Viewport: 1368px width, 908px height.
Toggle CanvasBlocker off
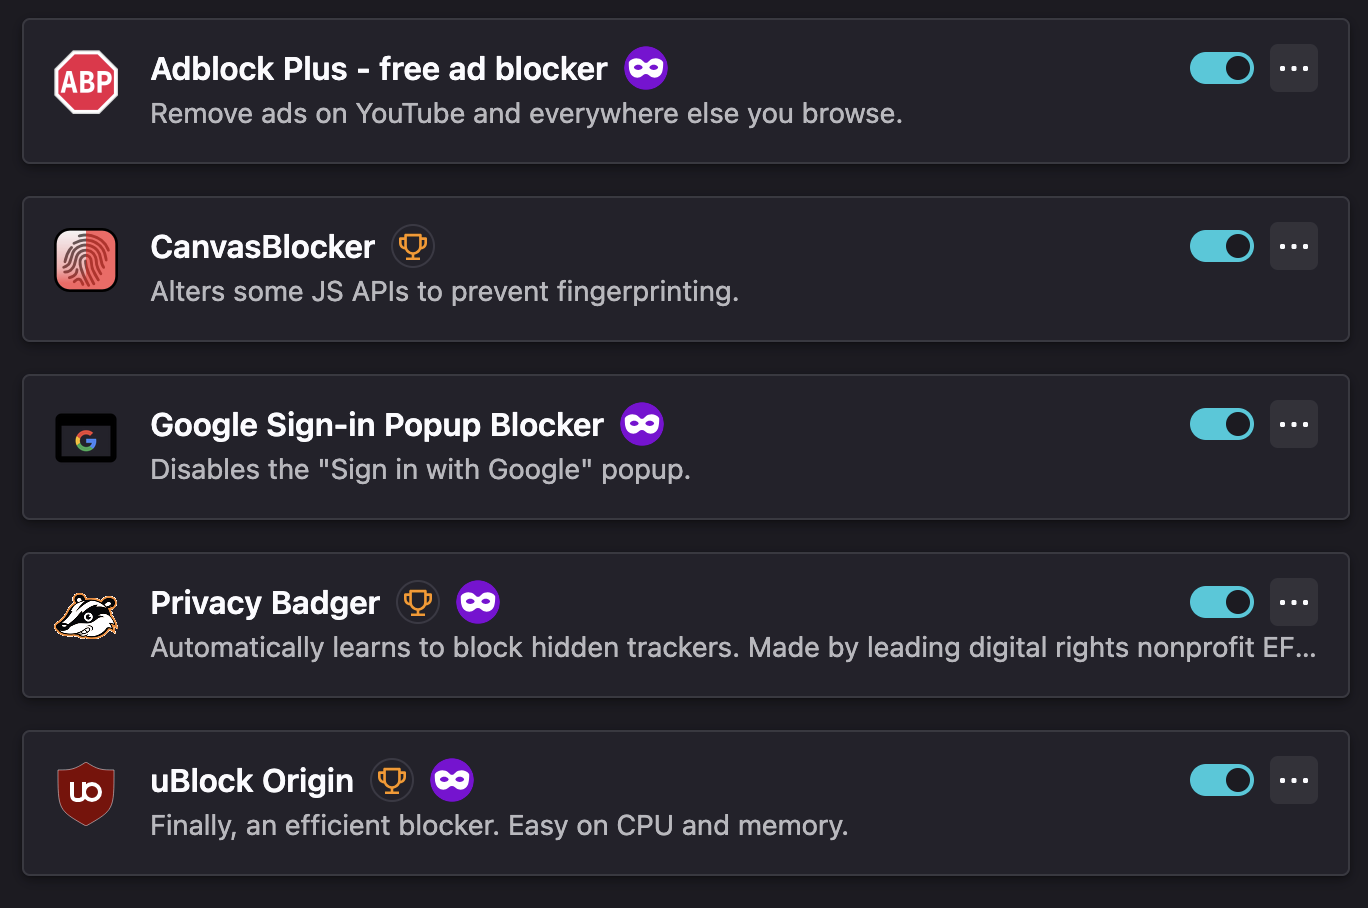pos(1221,246)
